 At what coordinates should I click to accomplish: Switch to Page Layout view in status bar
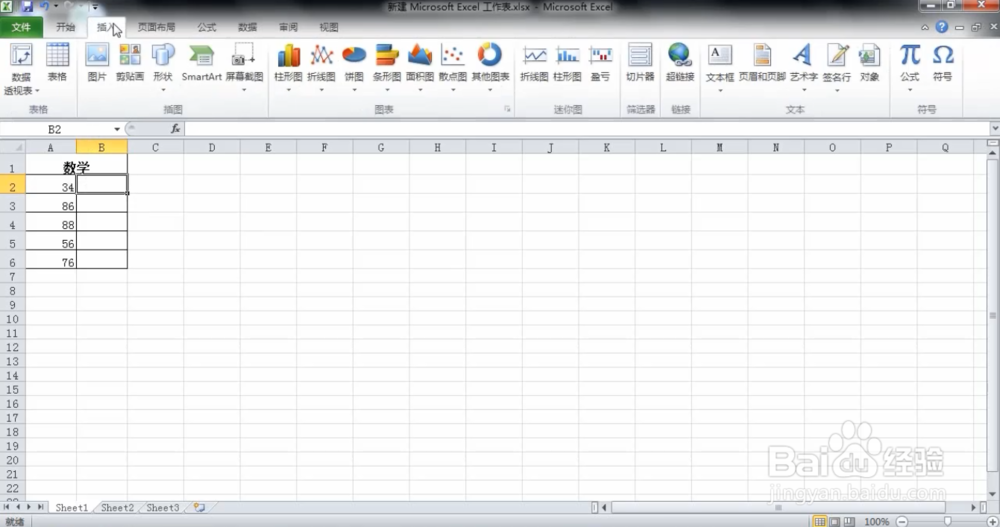click(834, 522)
